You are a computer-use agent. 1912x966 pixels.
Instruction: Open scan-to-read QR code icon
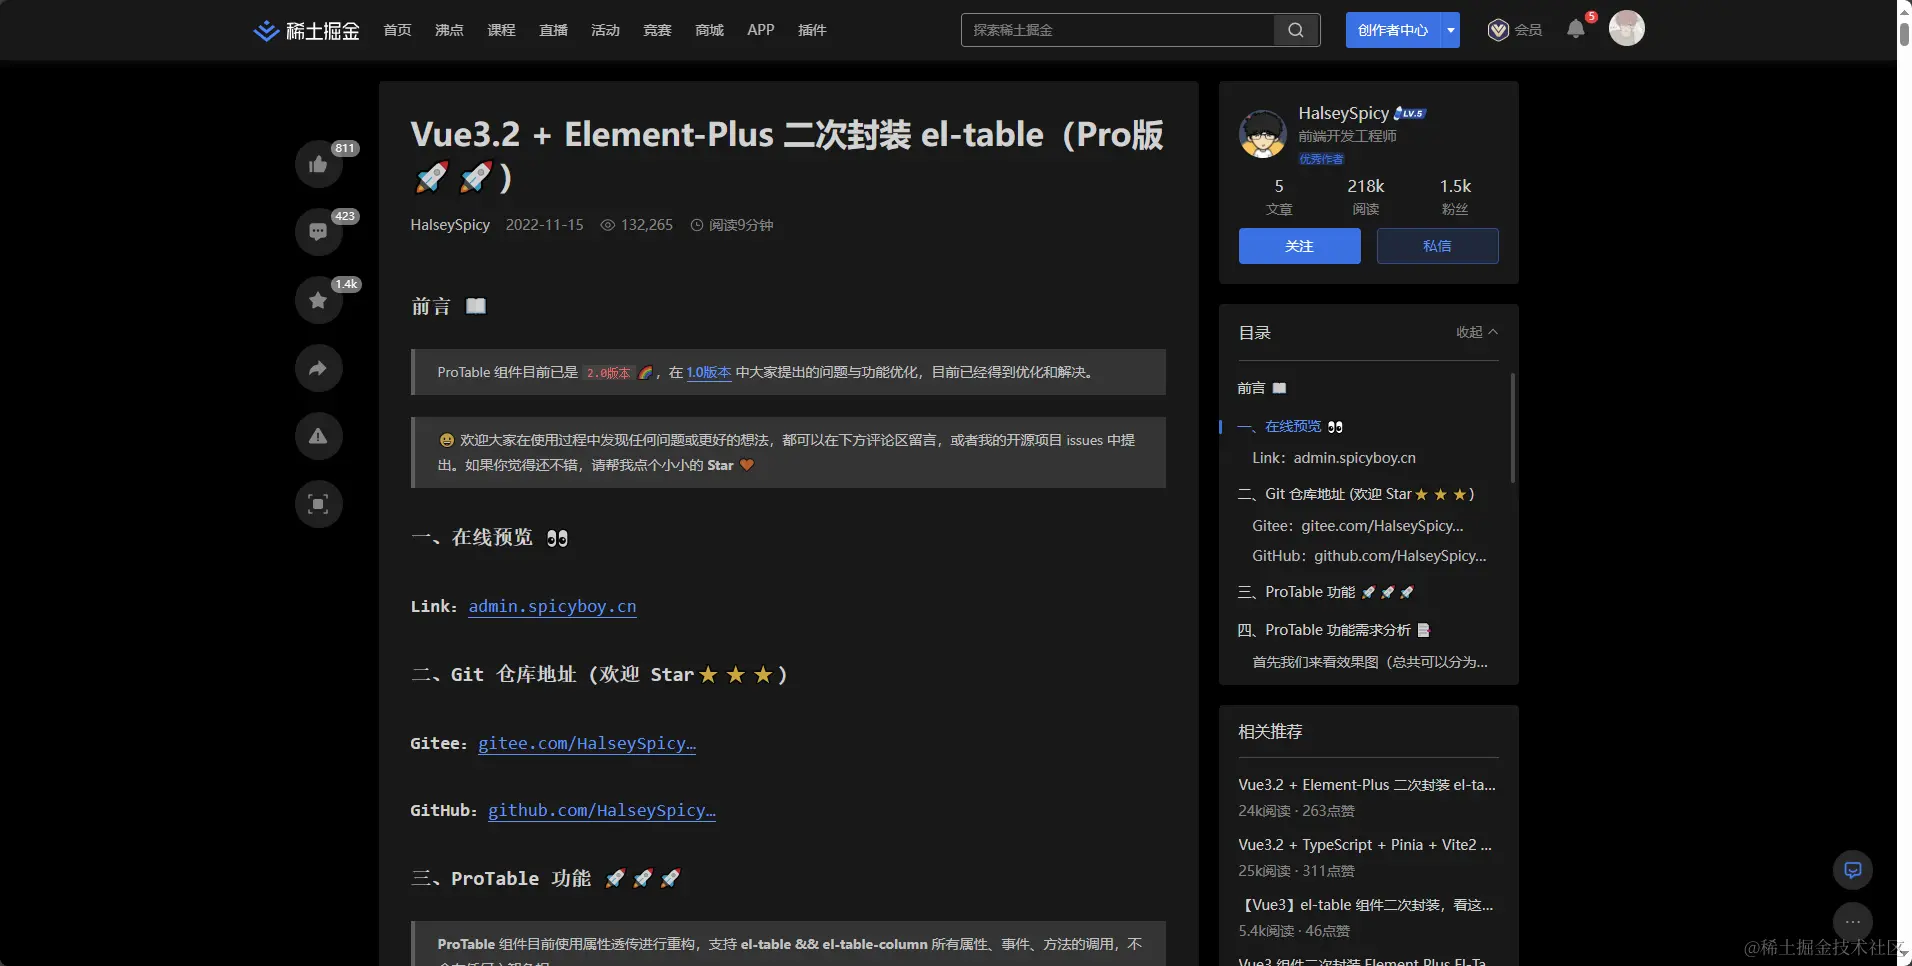click(x=317, y=504)
